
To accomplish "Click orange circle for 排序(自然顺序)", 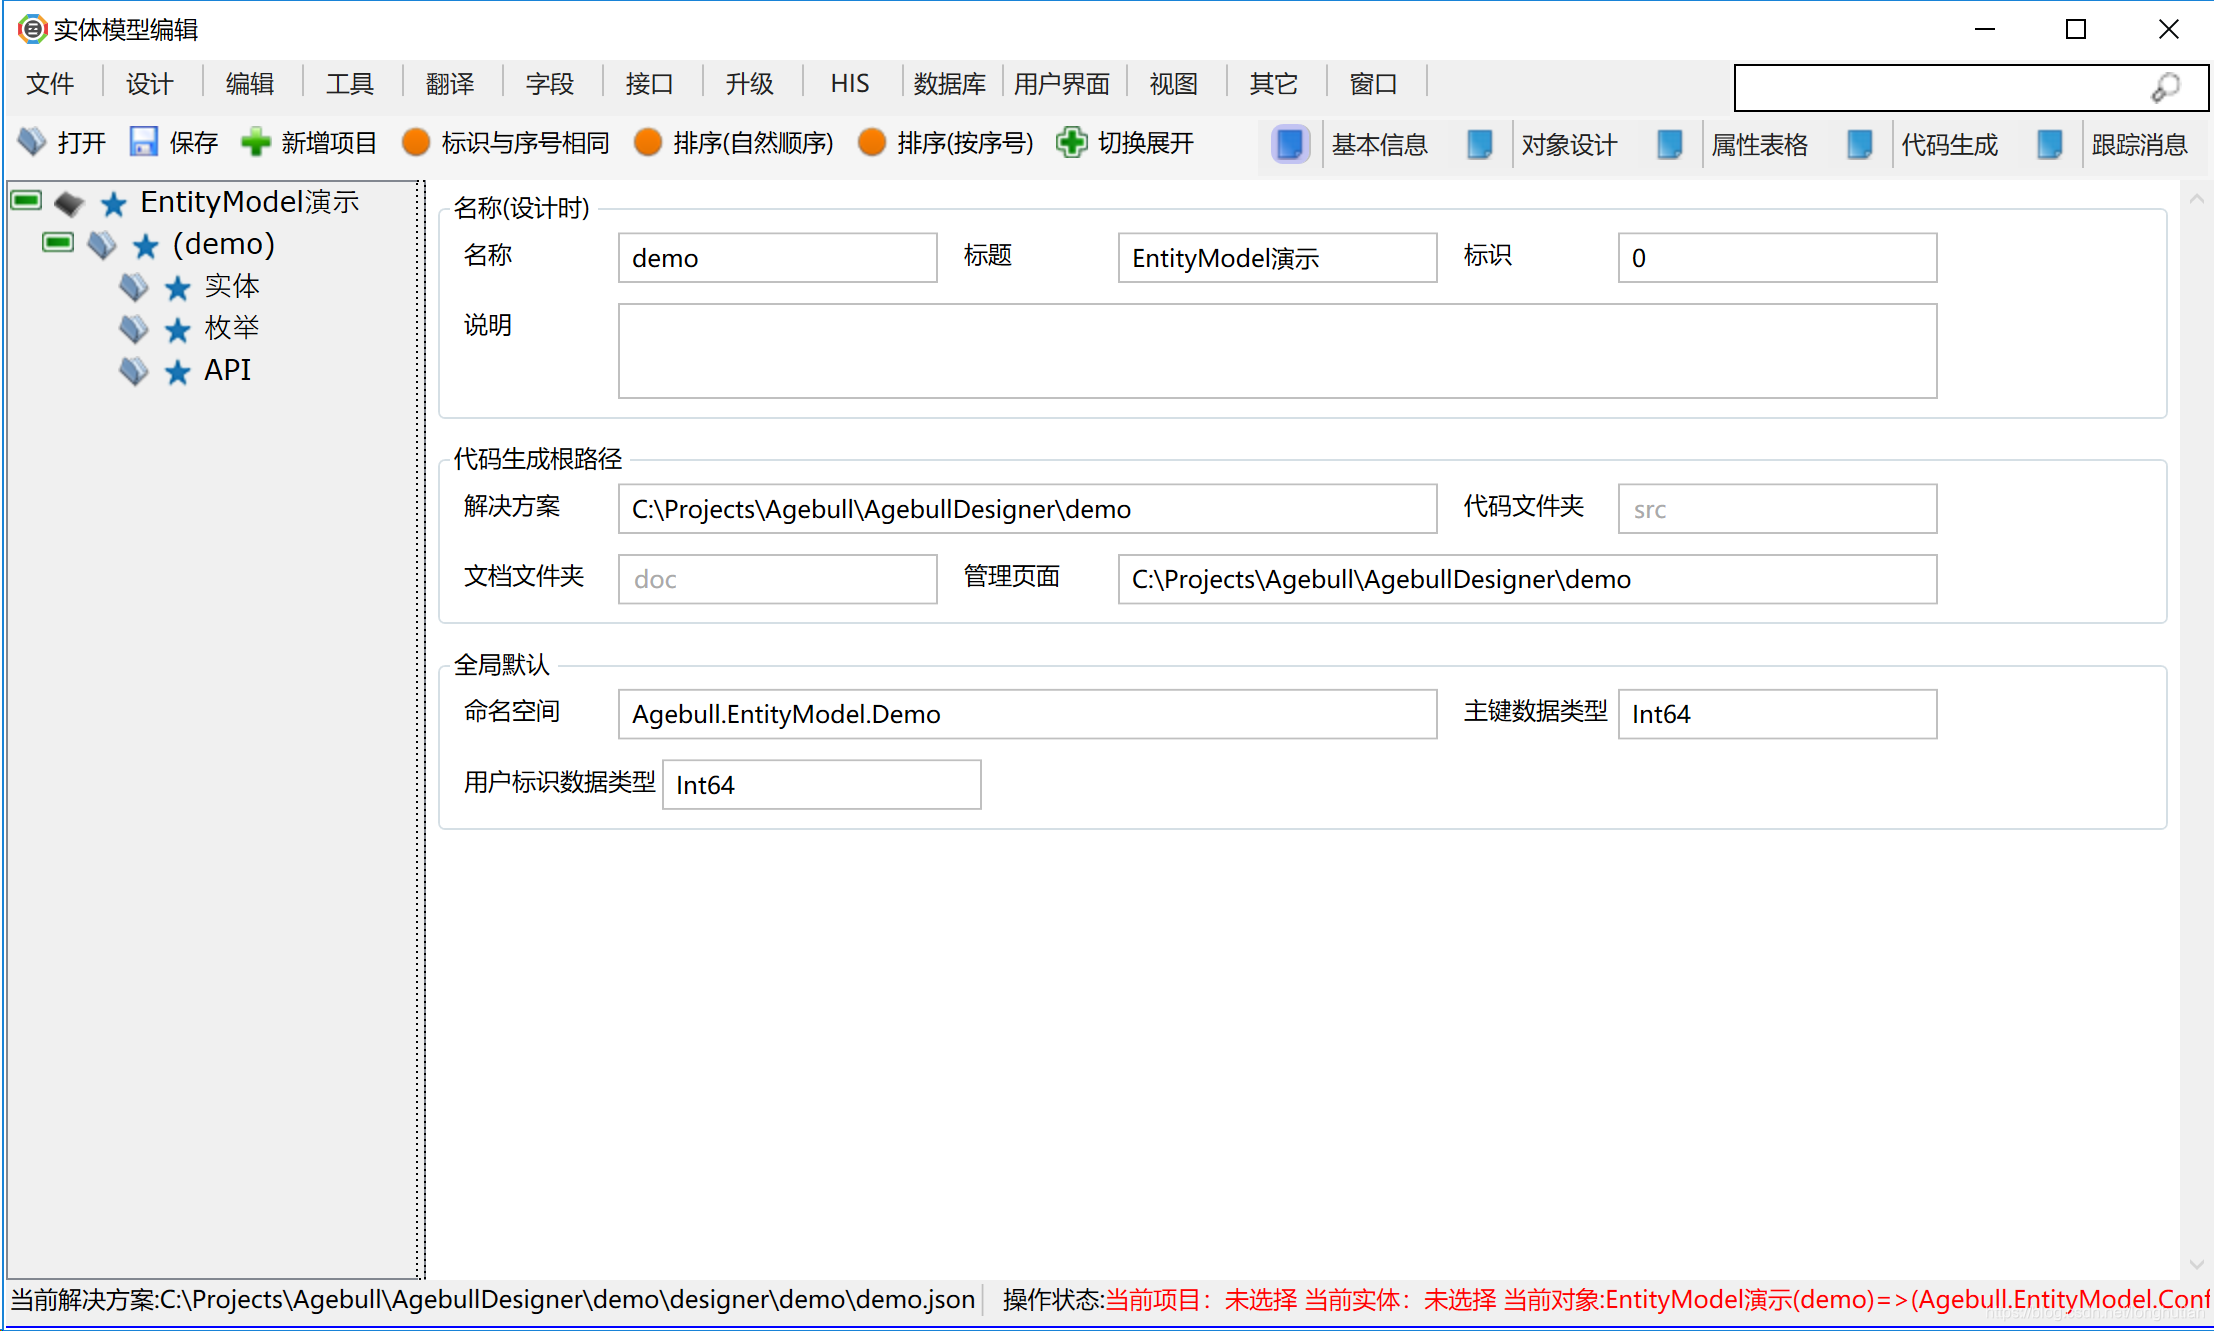I will pyautogui.click(x=648, y=142).
